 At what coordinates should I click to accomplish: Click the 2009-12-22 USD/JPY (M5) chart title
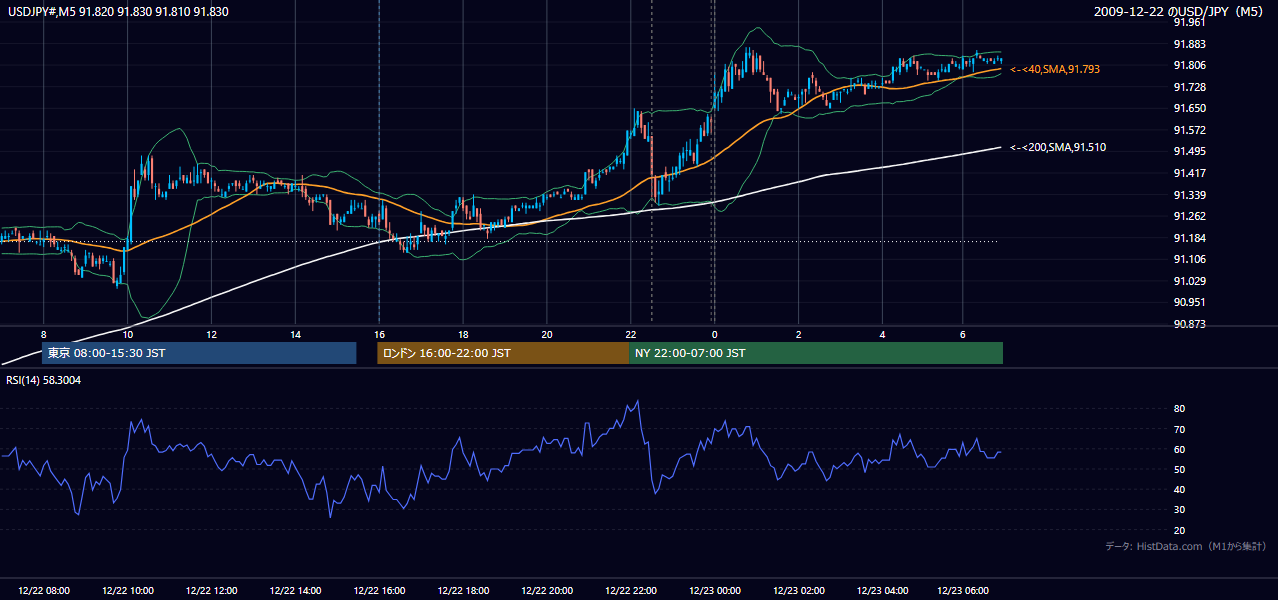click(x=1180, y=11)
